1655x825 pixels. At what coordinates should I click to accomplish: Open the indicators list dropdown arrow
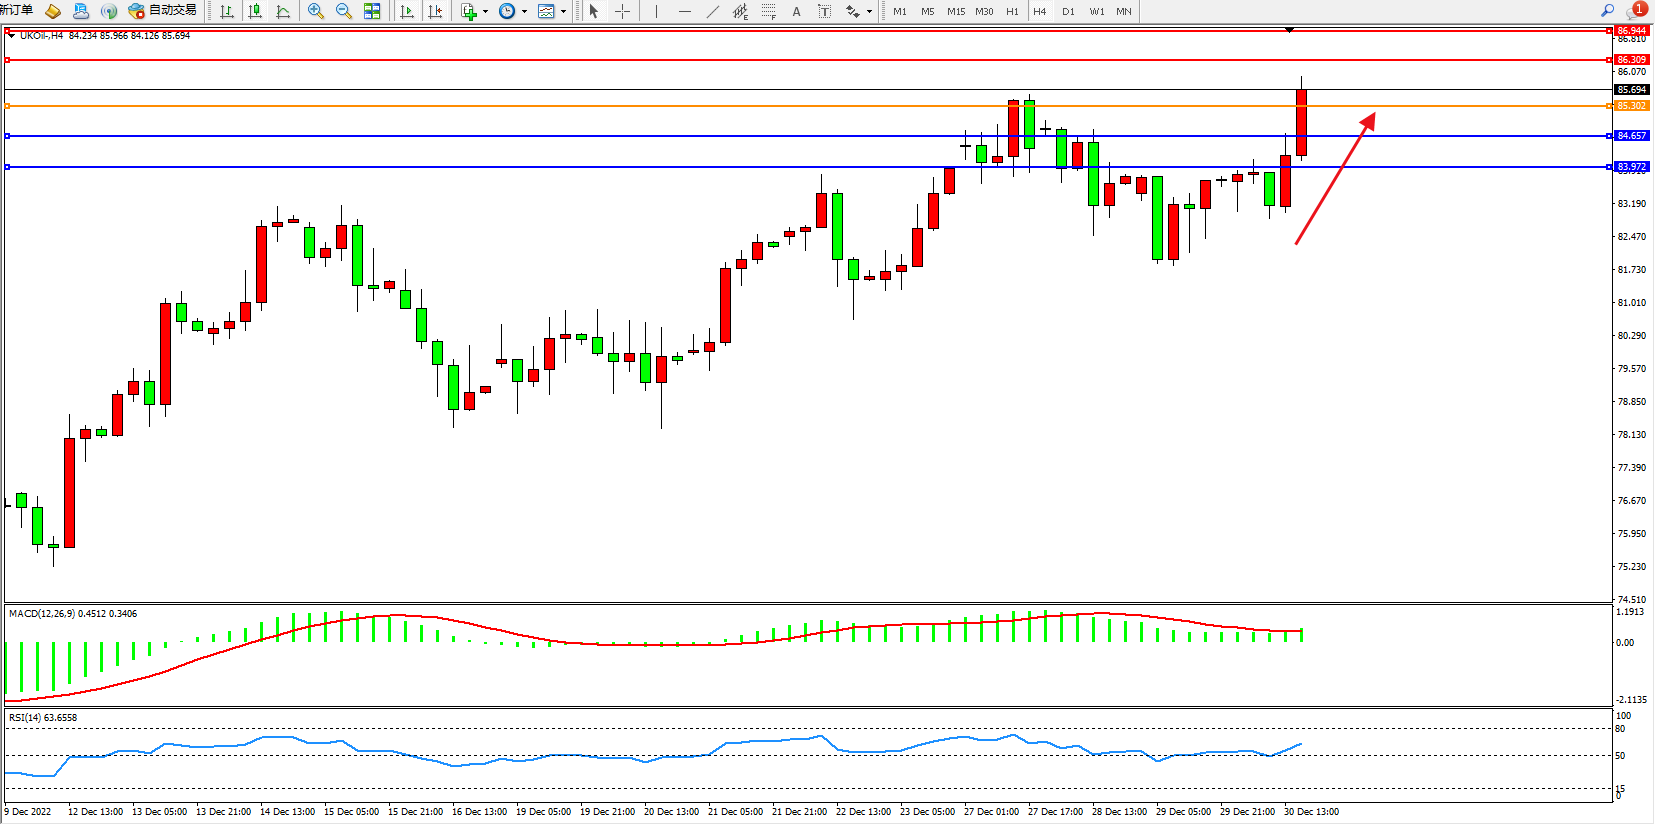pos(486,12)
